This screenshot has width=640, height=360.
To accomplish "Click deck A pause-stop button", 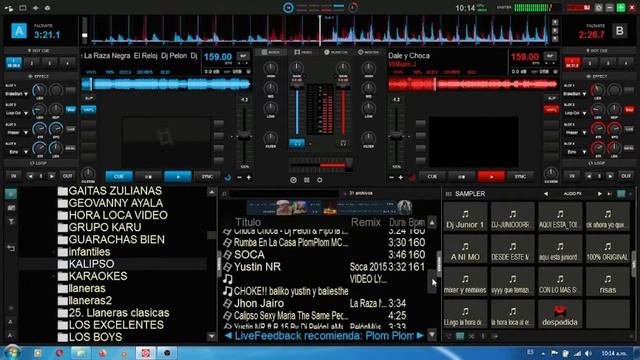I will pos(148,177).
